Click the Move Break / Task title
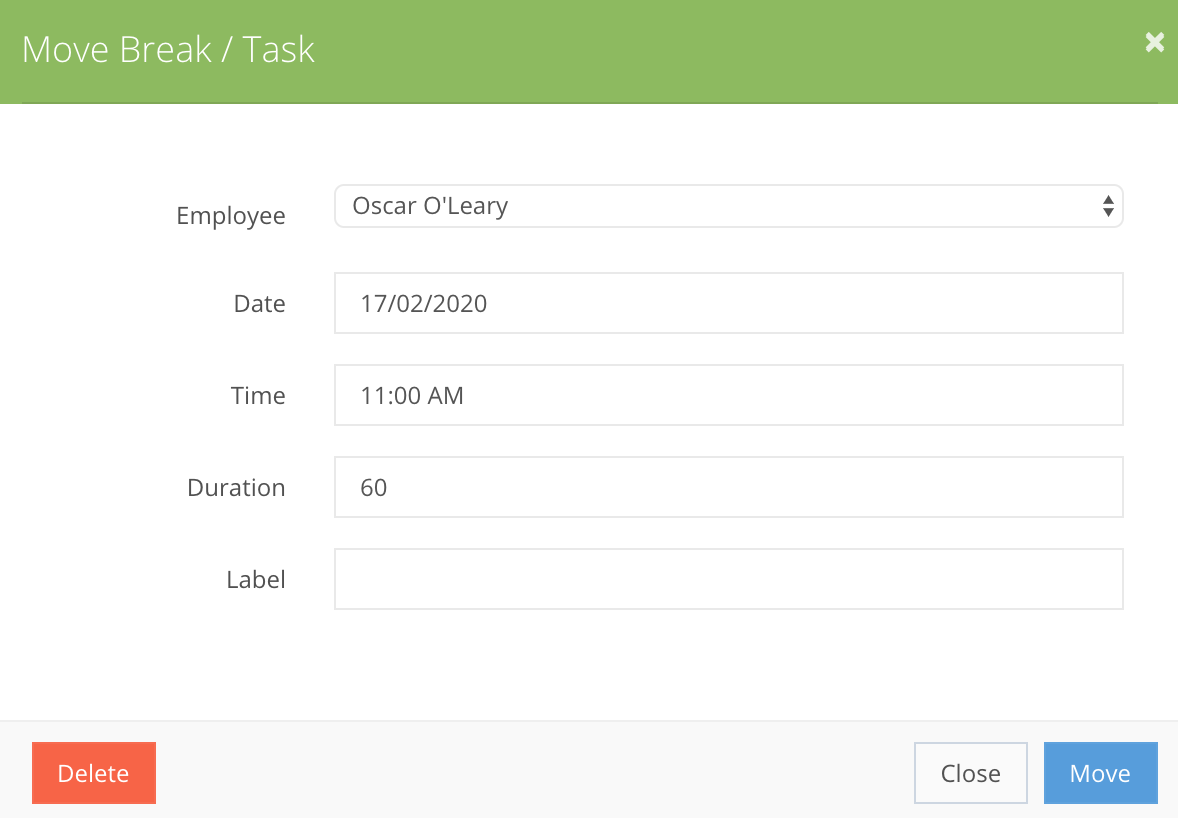1178x818 pixels. point(168,50)
